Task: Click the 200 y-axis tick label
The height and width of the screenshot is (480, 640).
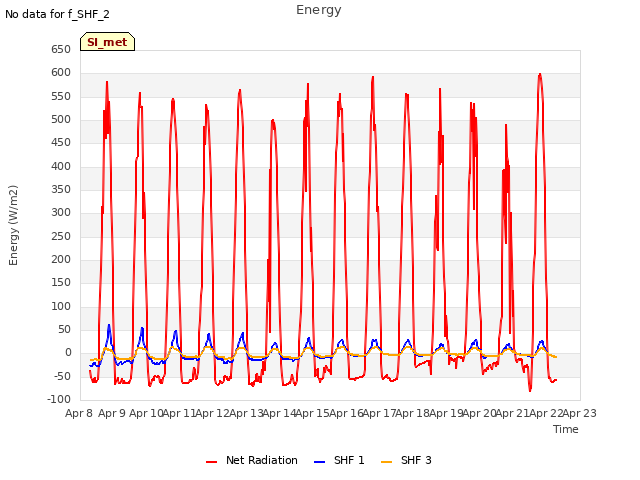Action: (61, 259)
